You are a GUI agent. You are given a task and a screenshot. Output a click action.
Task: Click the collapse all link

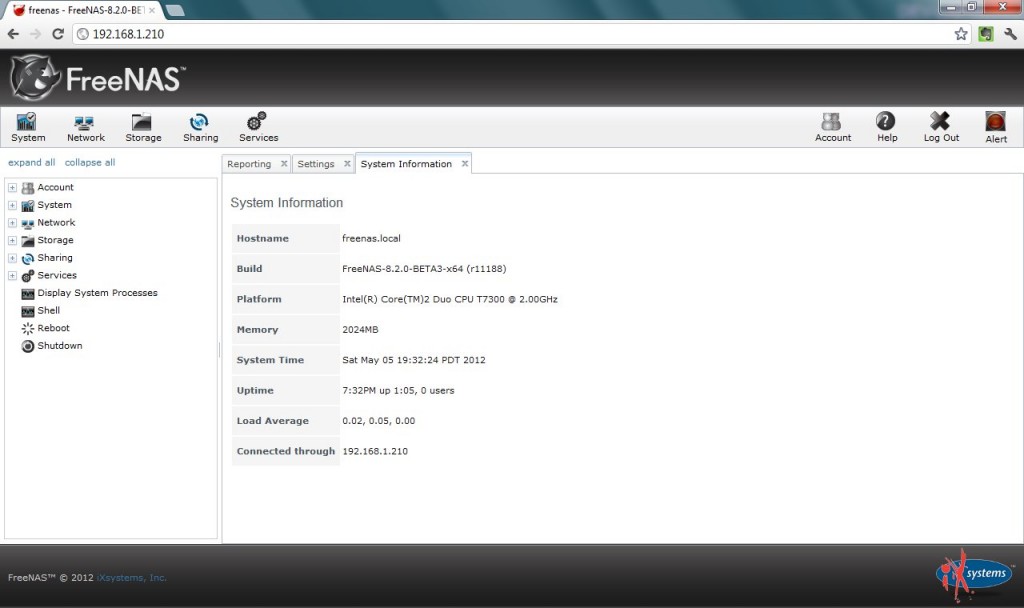(x=89, y=161)
